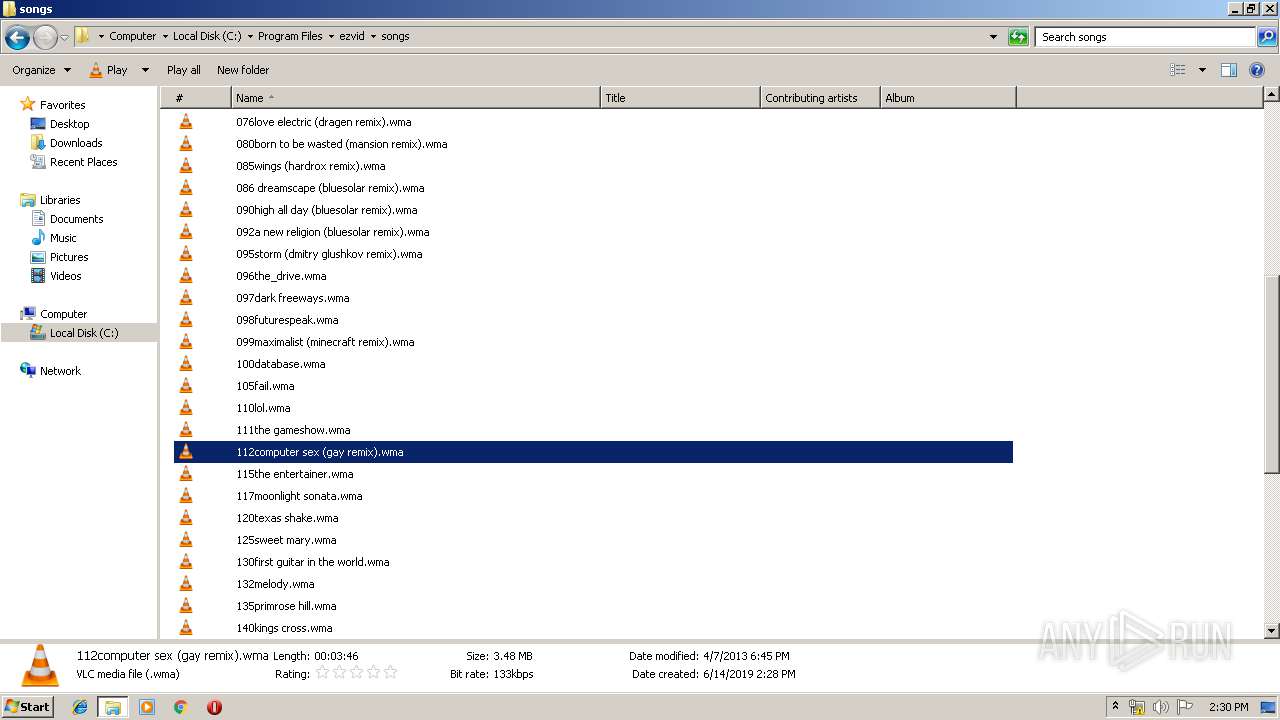Open the Organize dropdown menu
The image size is (1280, 720).
tap(42, 70)
